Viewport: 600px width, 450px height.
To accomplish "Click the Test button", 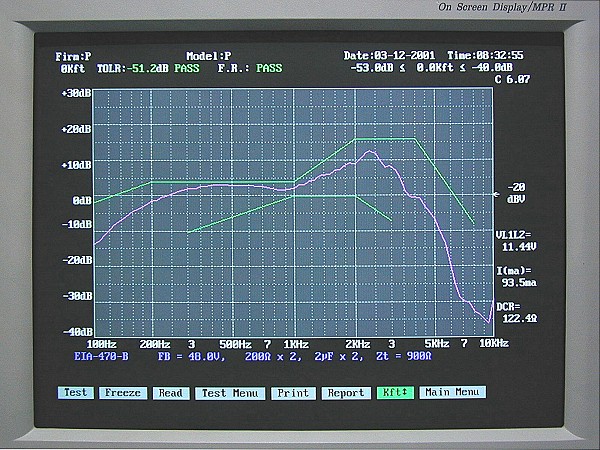I will tap(75, 393).
